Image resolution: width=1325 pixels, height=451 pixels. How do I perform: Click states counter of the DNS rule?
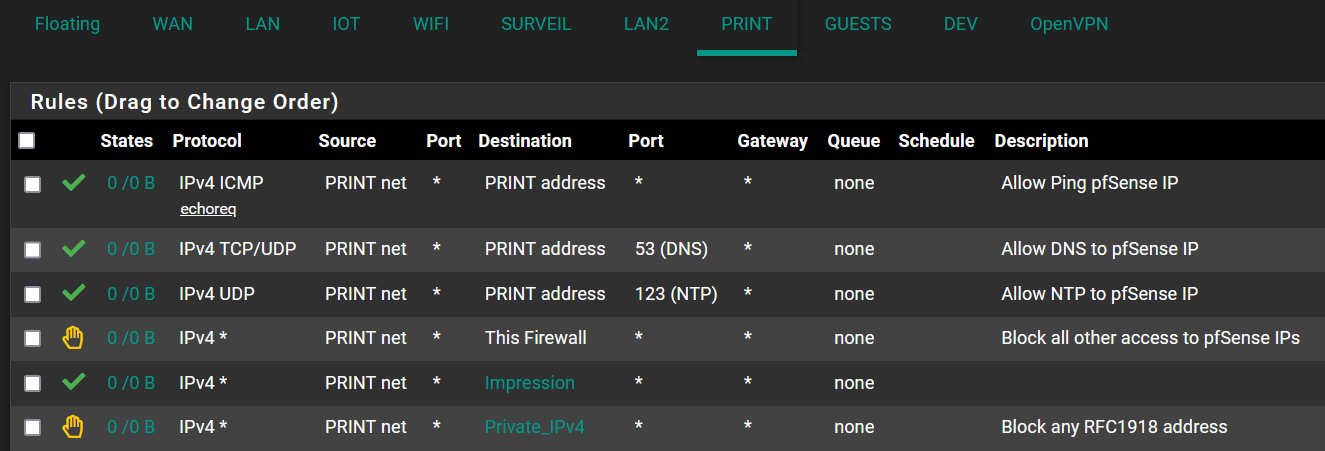[x=131, y=249]
